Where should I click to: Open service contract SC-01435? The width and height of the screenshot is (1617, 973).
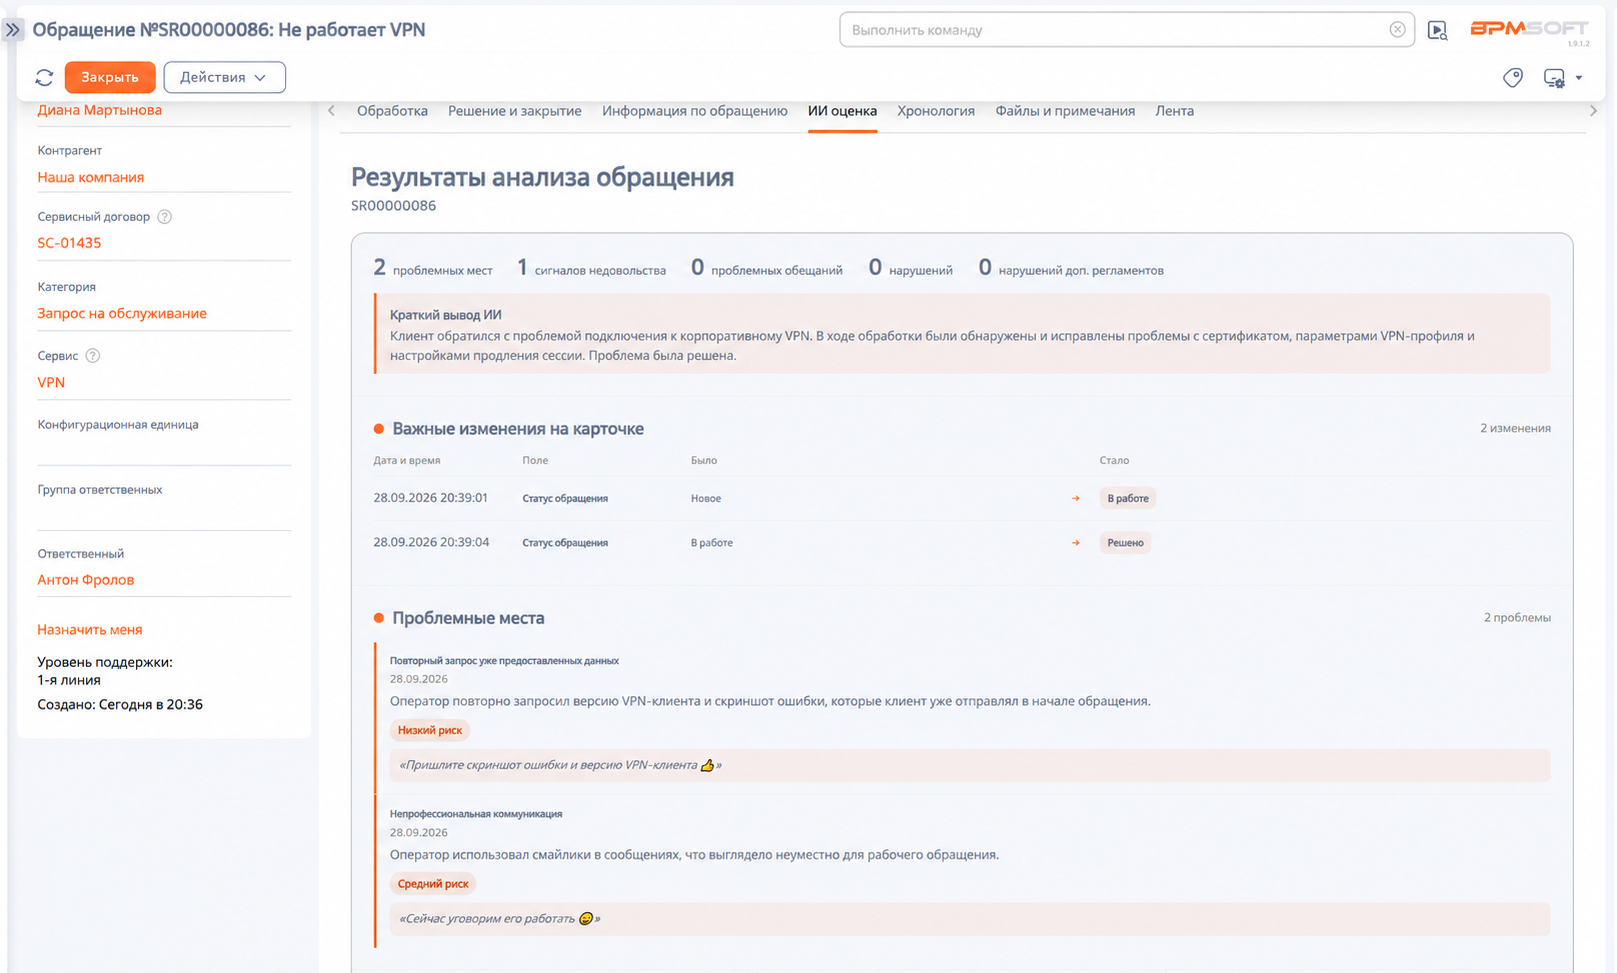tap(69, 243)
